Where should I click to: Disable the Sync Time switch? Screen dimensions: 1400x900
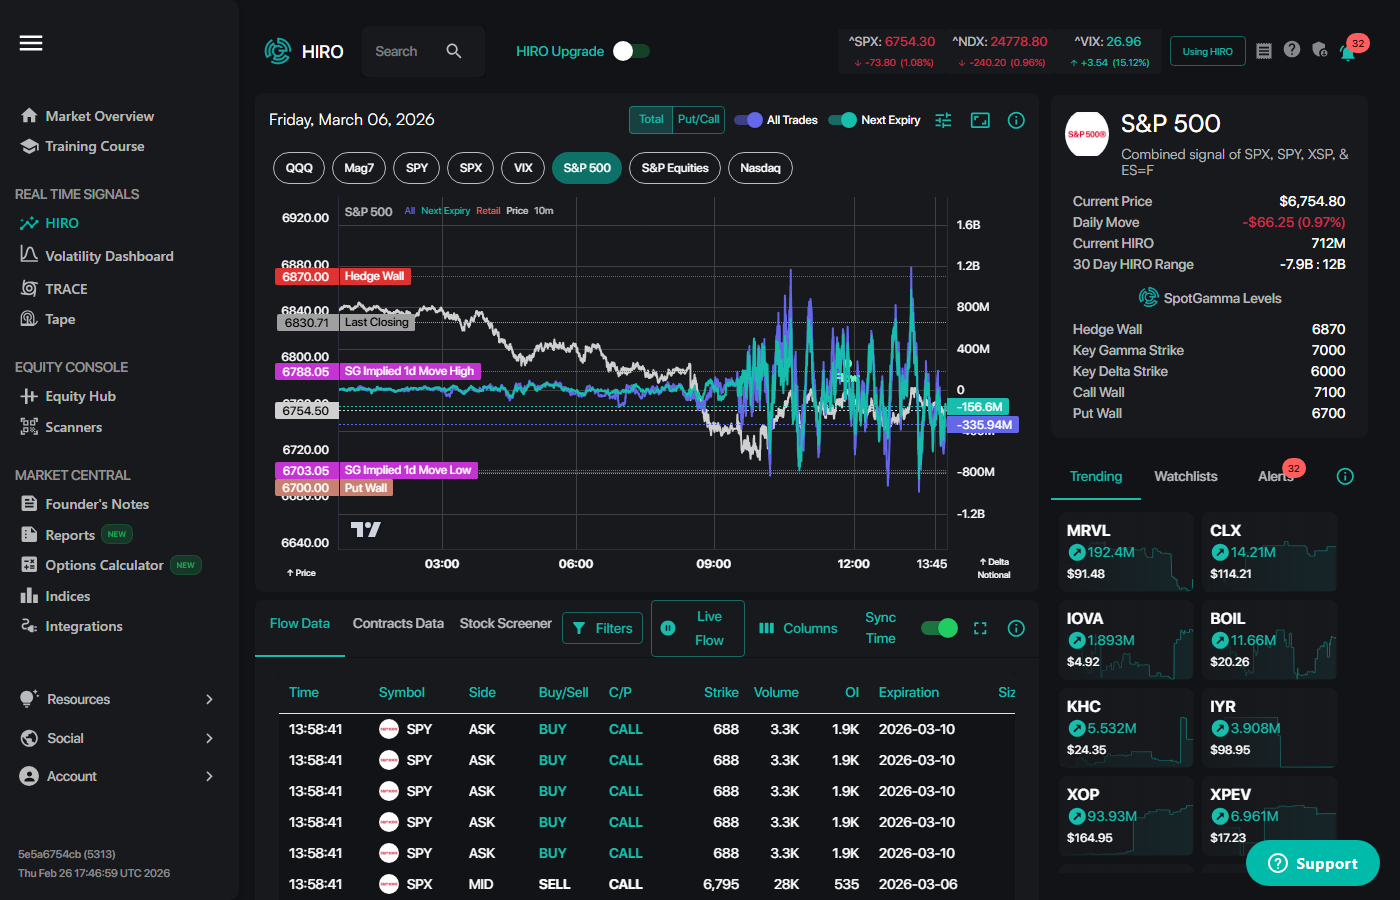[x=939, y=628]
